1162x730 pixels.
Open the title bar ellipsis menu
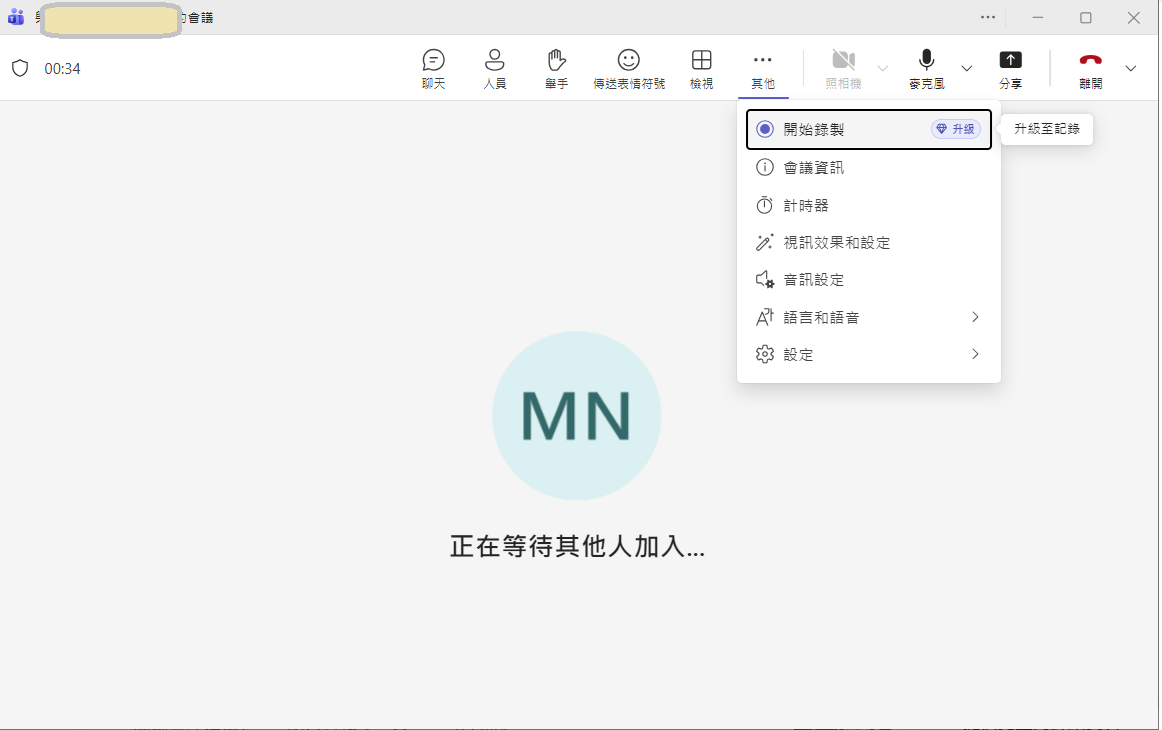click(987, 17)
